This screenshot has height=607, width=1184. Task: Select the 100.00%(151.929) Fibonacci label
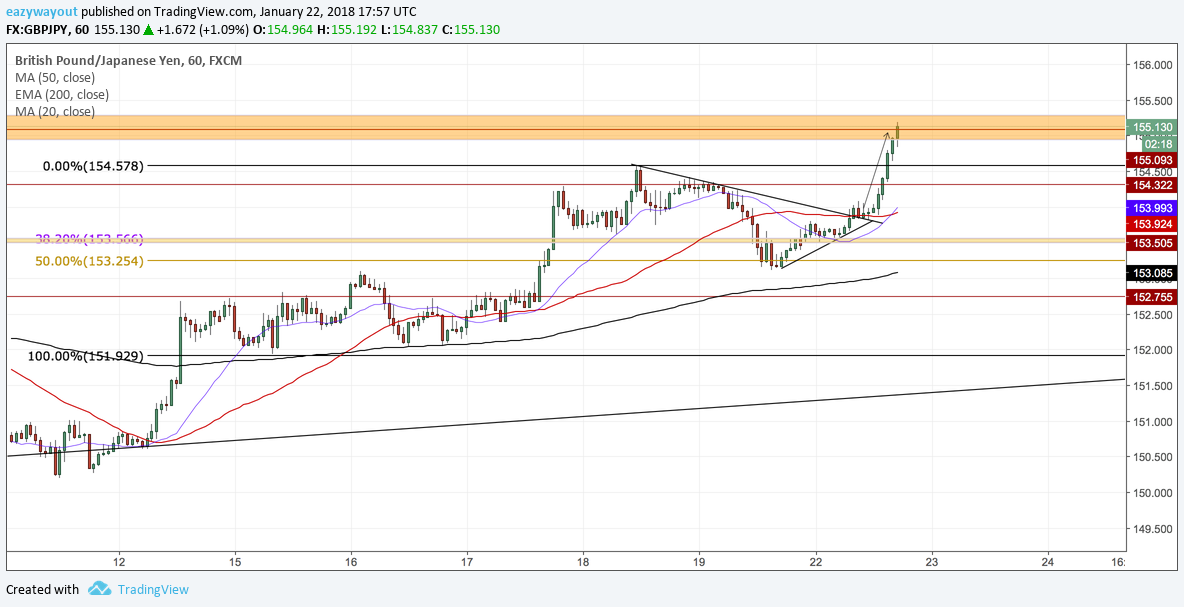click(86, 356)
